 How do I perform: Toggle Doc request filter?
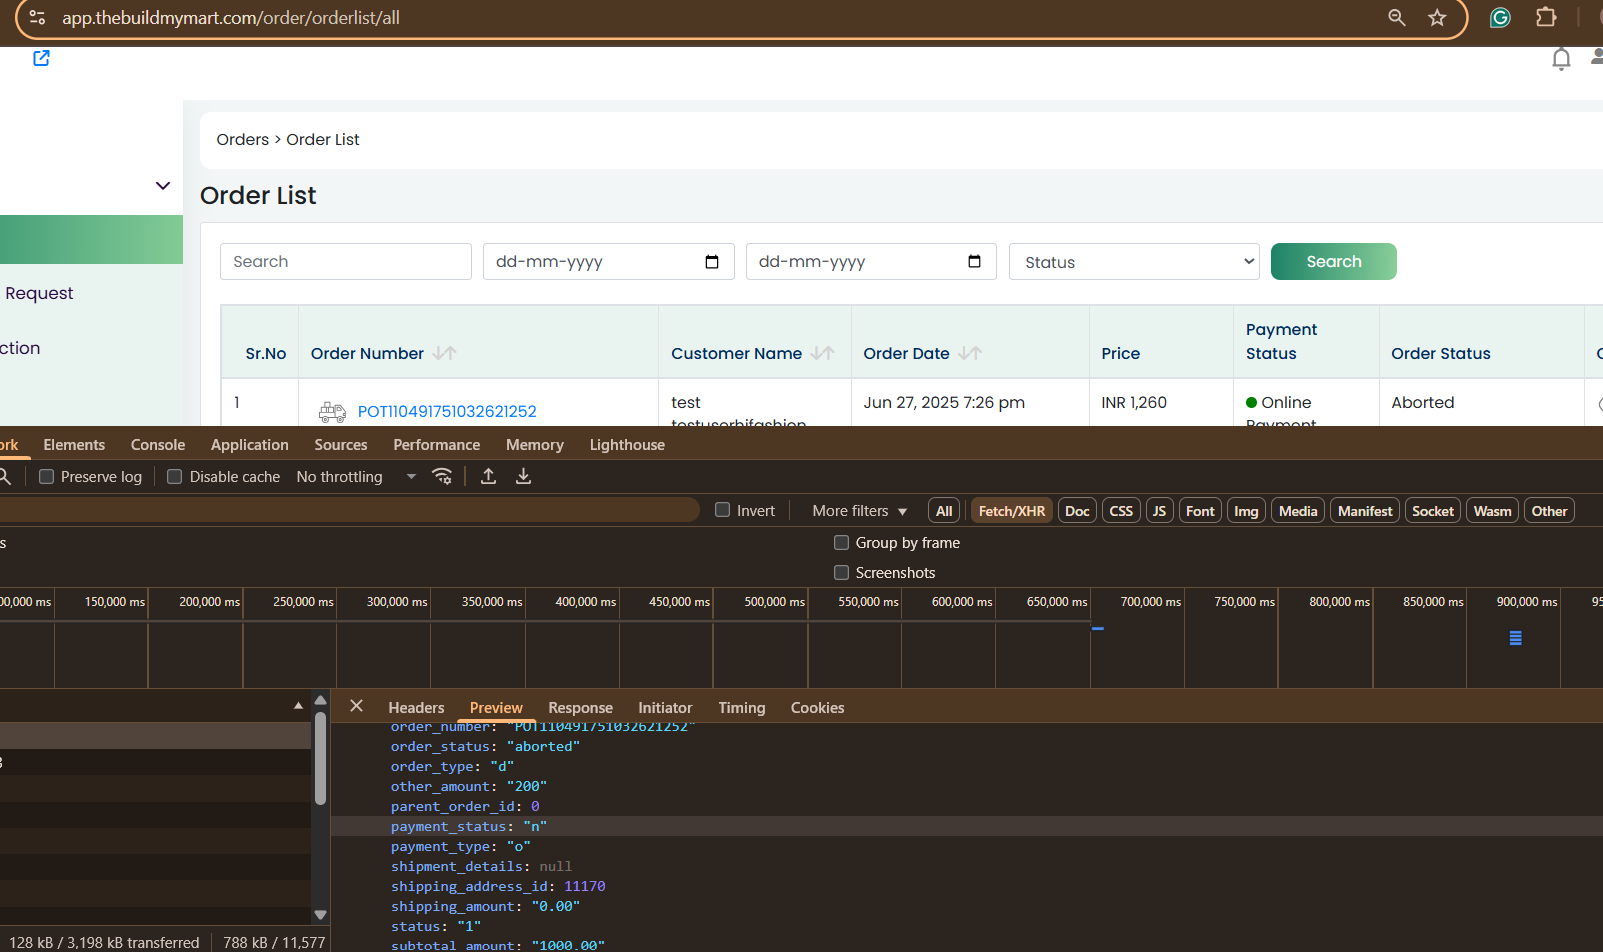[1077, 511]
